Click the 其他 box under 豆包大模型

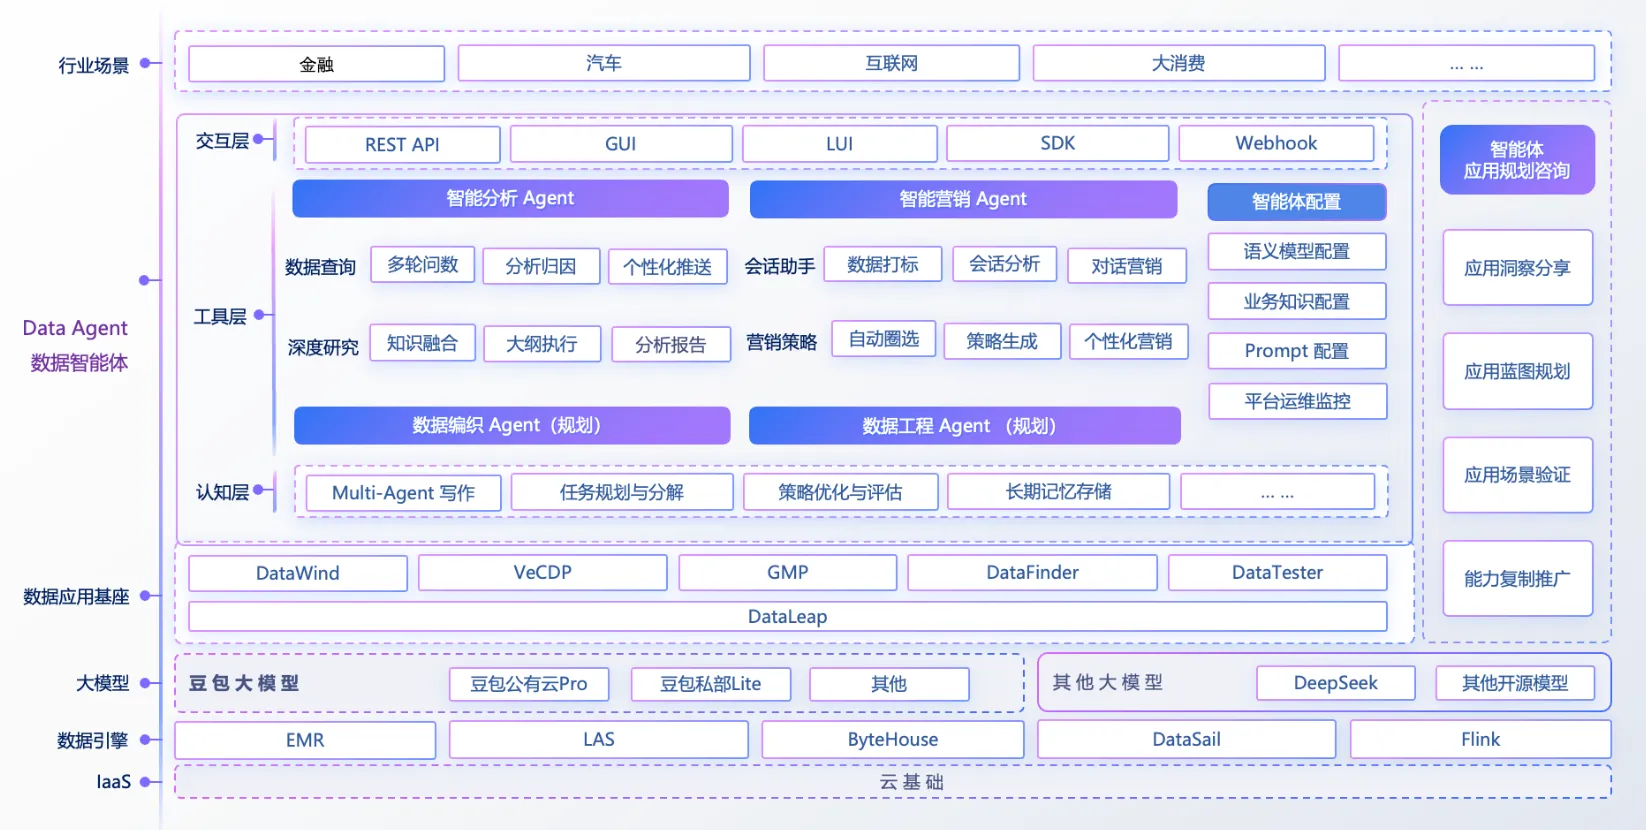click(x=889, y=684)
